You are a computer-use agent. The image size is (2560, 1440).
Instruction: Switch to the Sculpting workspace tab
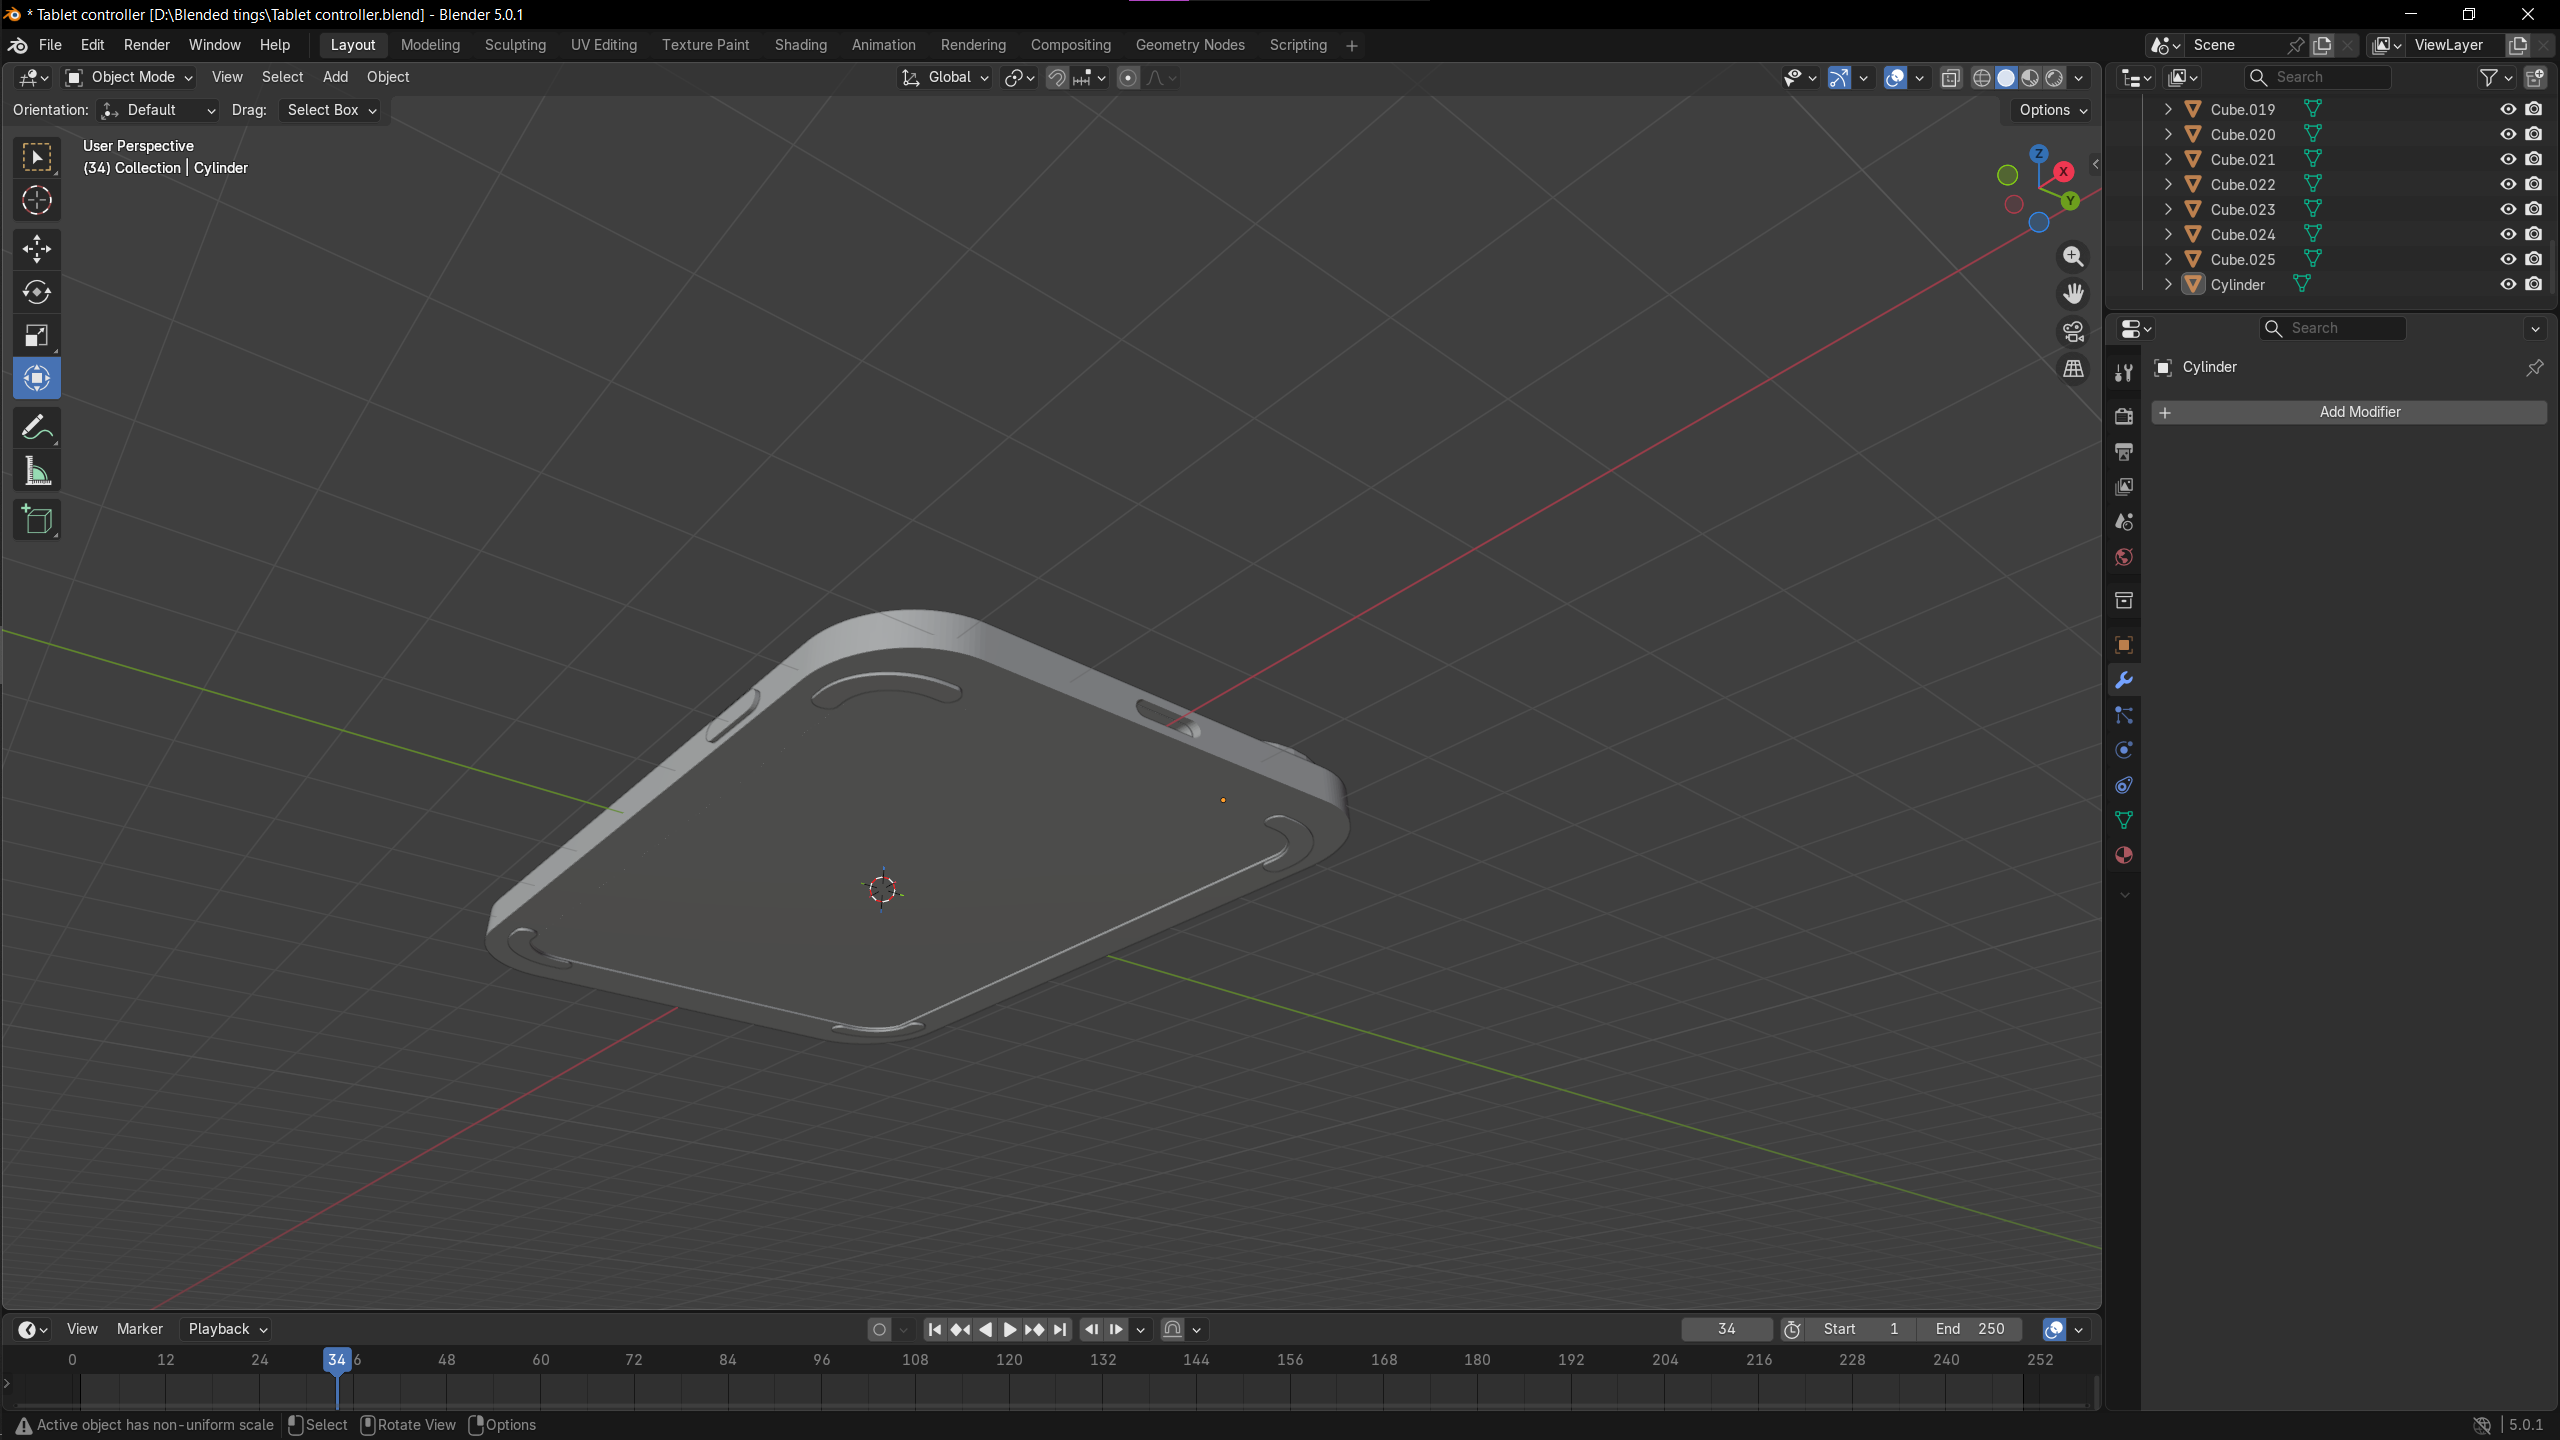tap(515, 45)
